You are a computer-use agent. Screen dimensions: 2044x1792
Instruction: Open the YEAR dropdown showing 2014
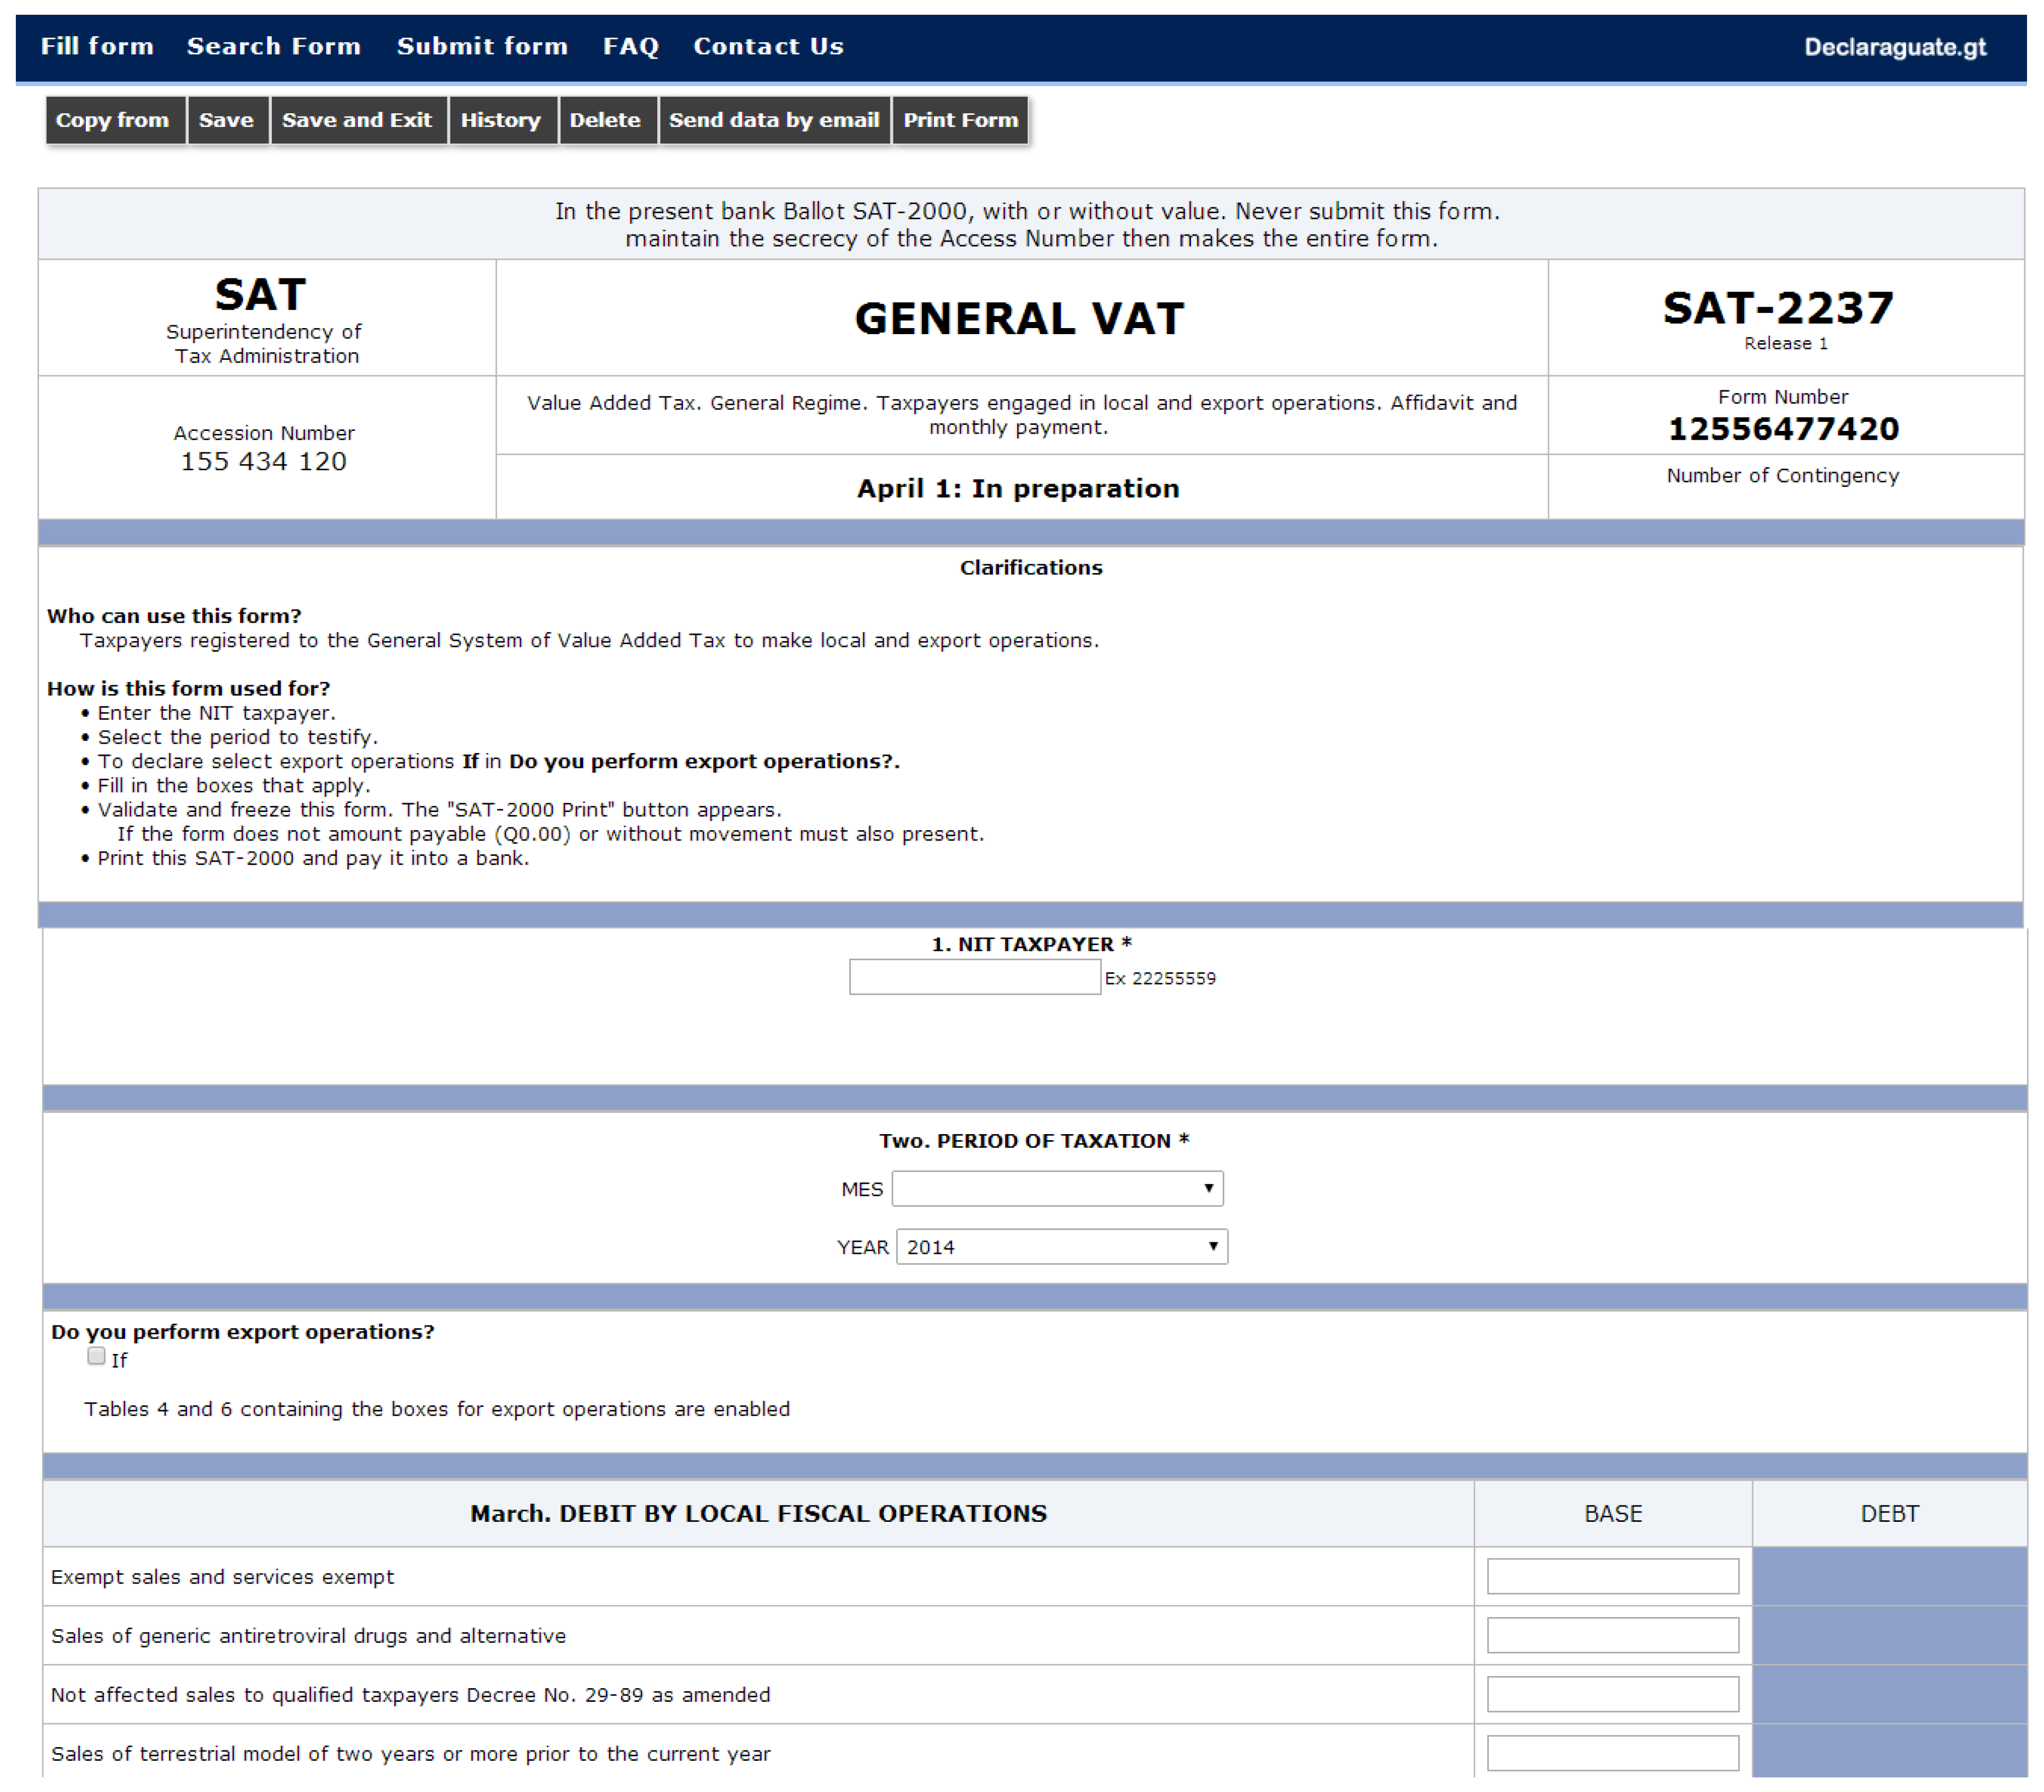coord(1061,1247)
